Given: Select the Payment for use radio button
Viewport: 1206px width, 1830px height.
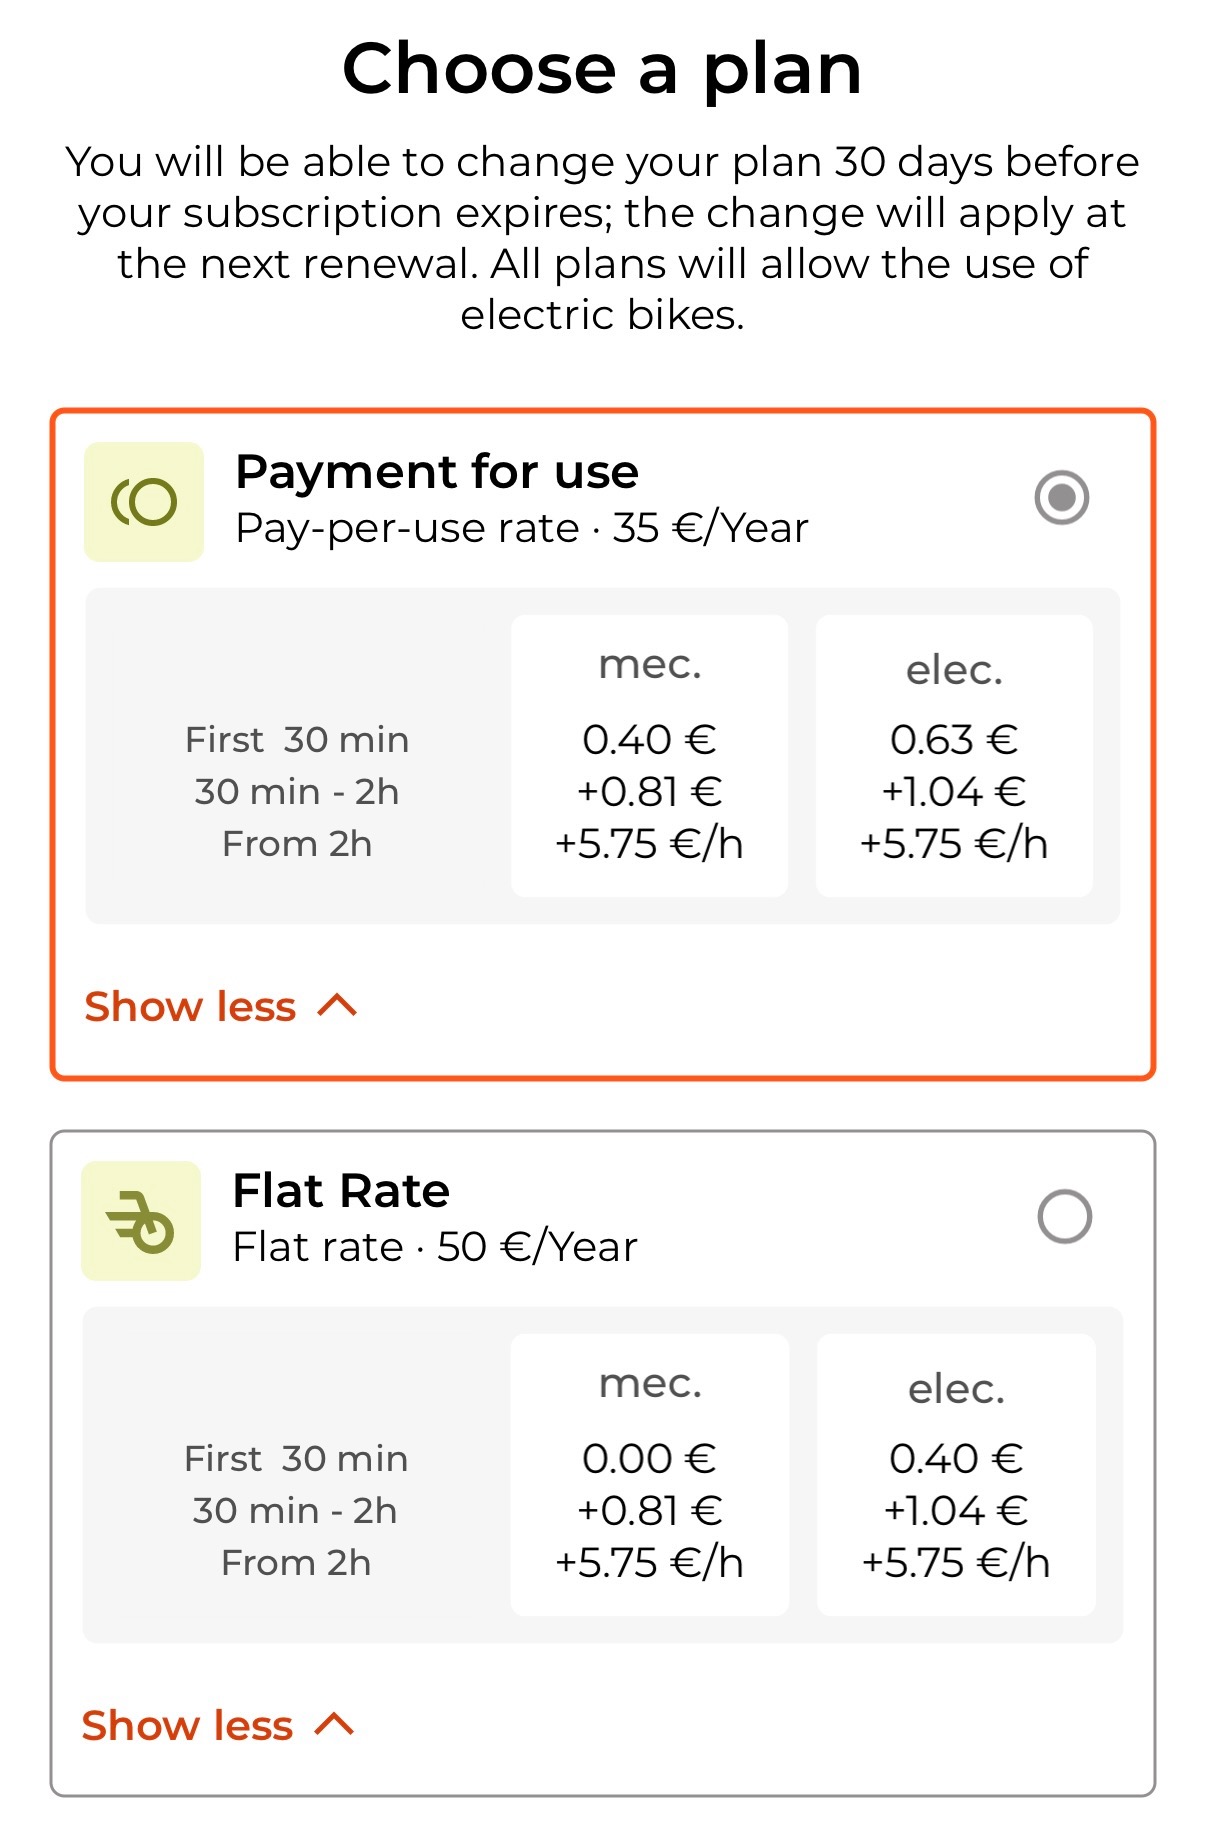Looking at the screenshot, I should click(1062, 498).
